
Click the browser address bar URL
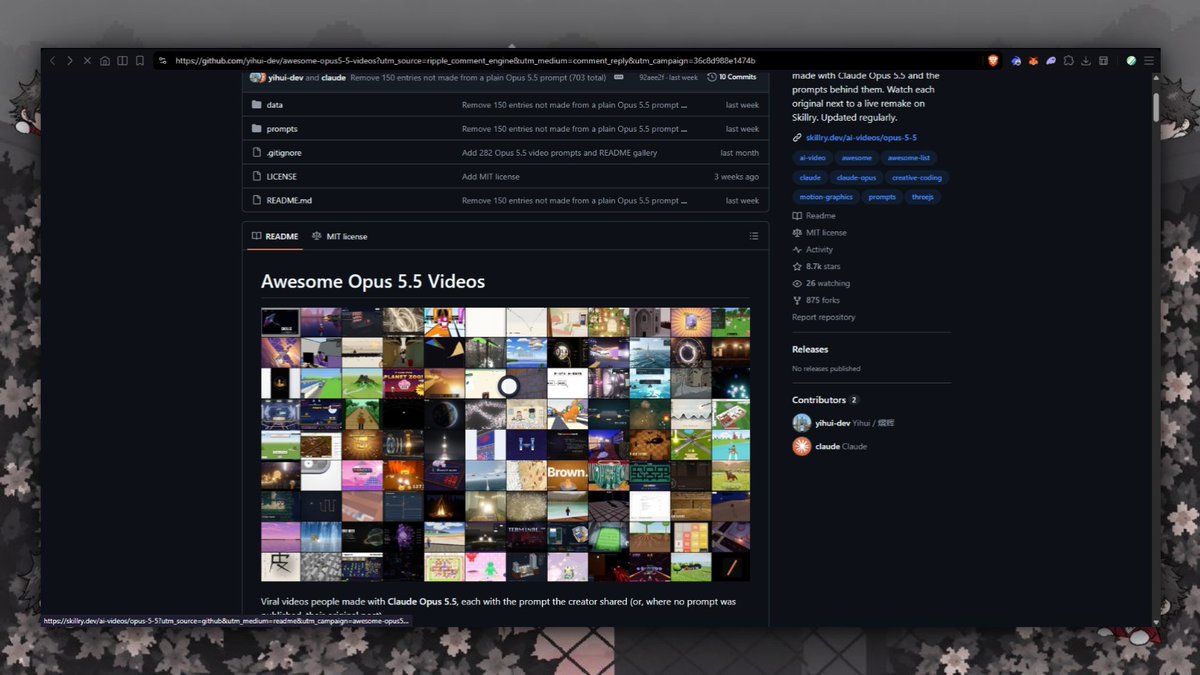point(465,61)
